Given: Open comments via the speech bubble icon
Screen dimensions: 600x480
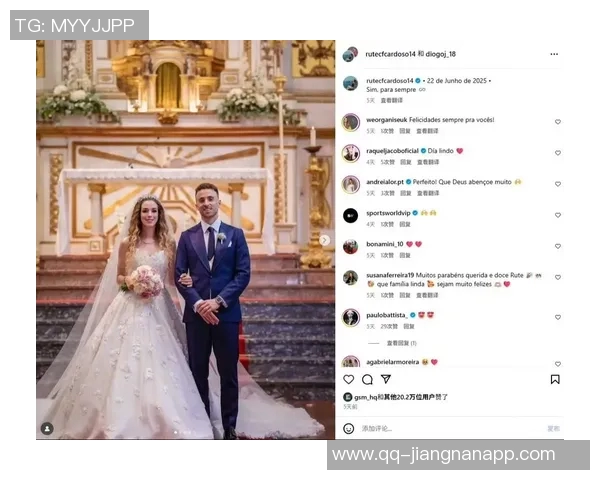Looking at the screenshot, I should coord(367,379).
